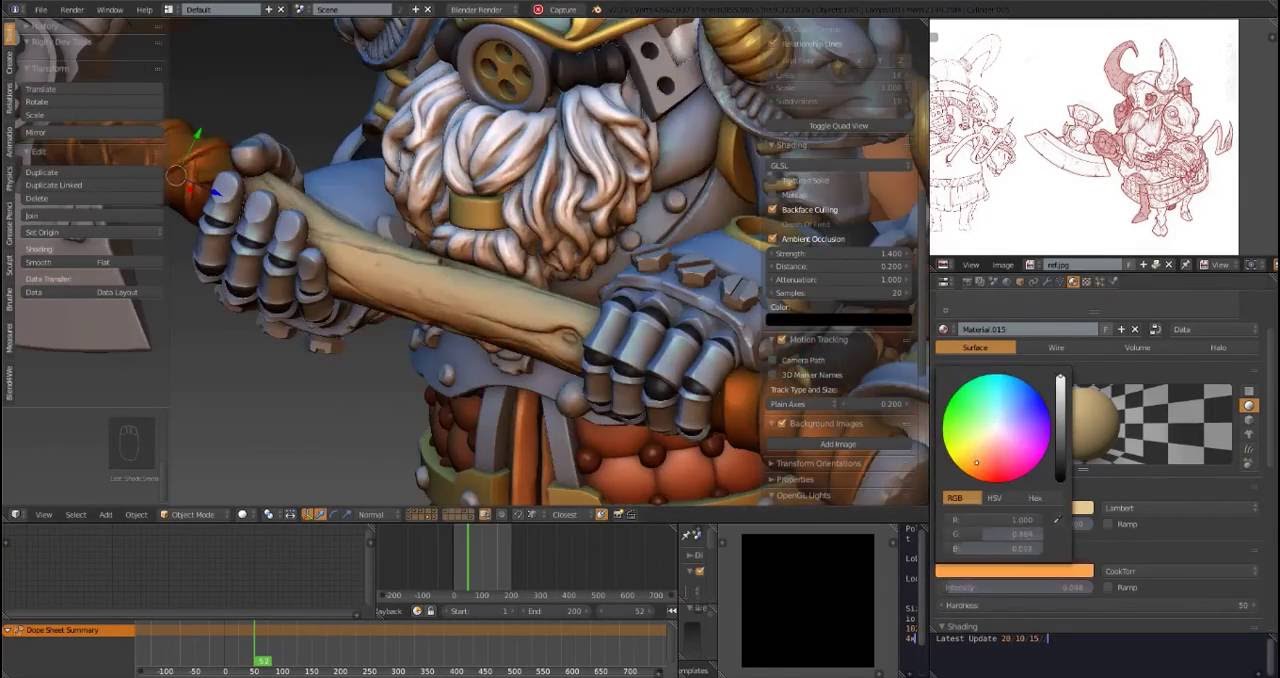
Task: Open 3D viewport Select menu
Action: pyautogui.click(x=76, y=515)
